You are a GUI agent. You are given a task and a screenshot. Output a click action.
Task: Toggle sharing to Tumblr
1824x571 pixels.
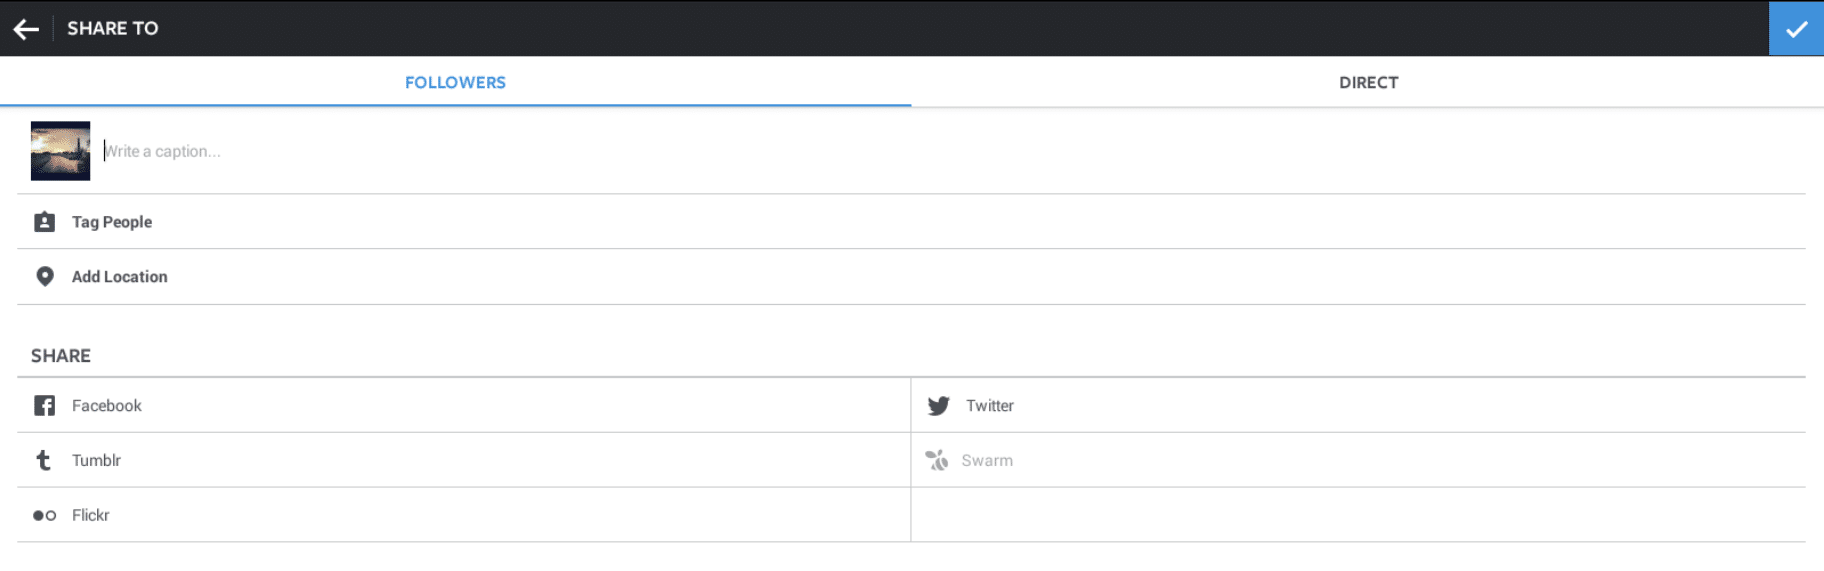click(x=464, y=460)
